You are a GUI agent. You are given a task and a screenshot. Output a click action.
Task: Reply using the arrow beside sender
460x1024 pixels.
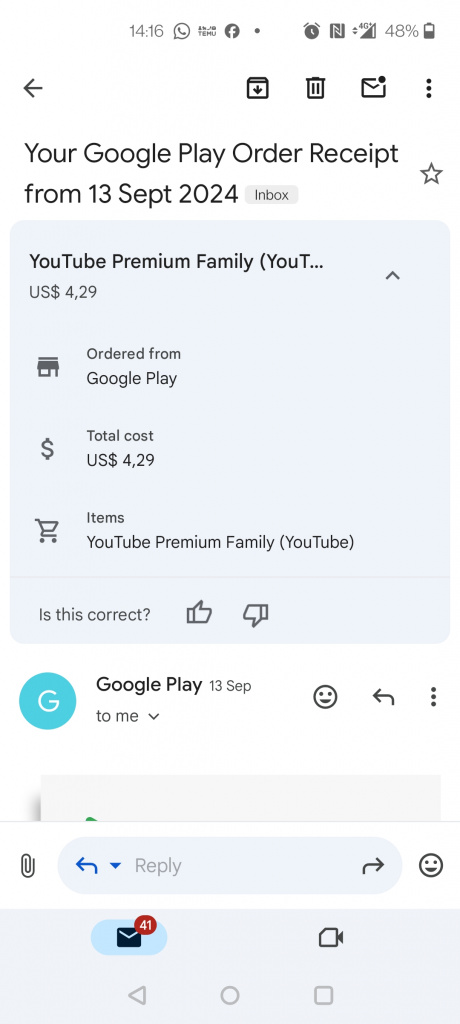coord(384,697)
